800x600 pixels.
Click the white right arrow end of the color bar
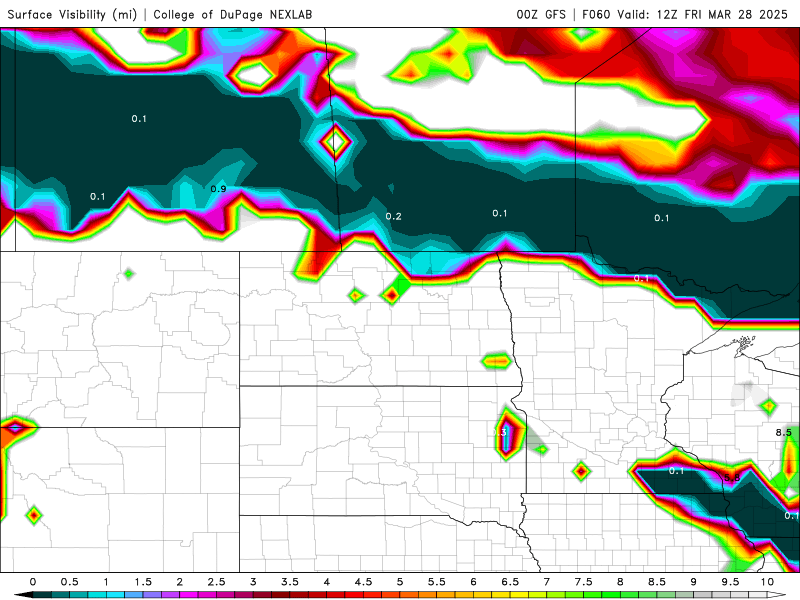[777, 595]
